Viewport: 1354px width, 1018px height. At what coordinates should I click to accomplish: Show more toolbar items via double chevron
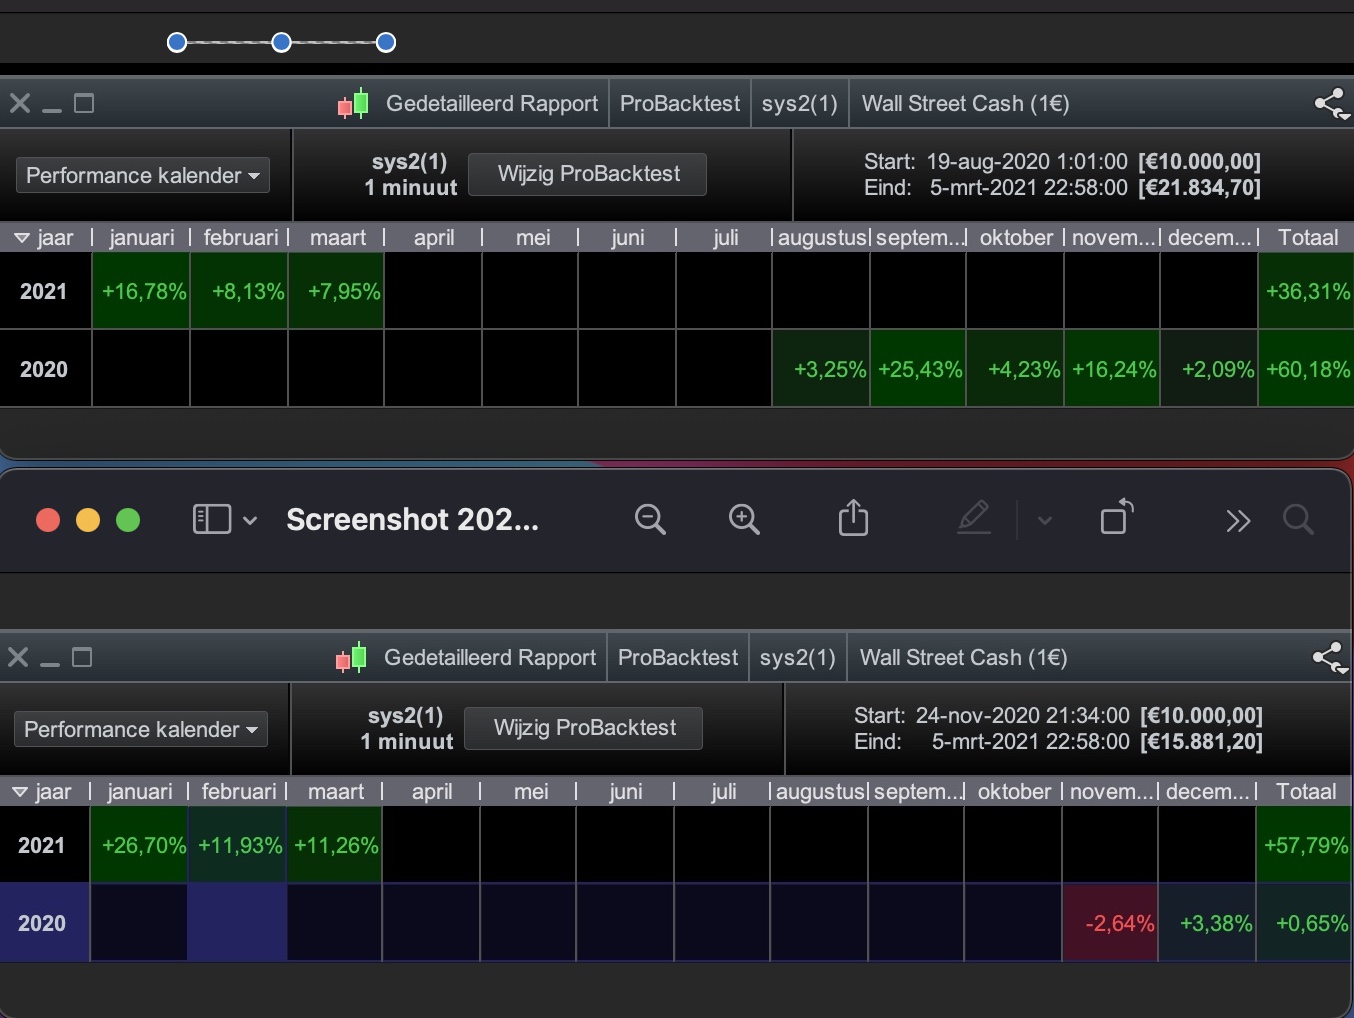click(1238, 520)
